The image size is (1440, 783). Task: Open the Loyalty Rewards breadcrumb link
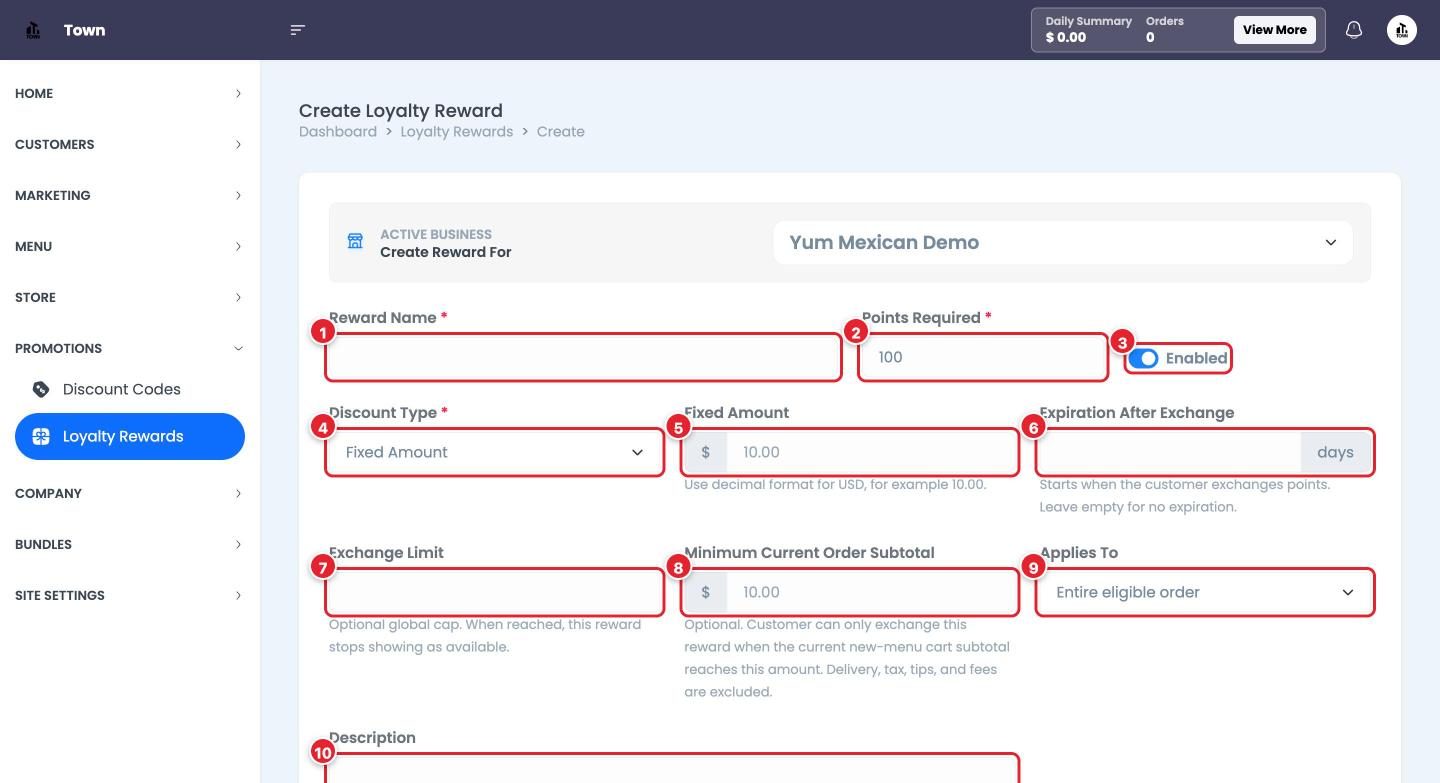click(457, 132)
